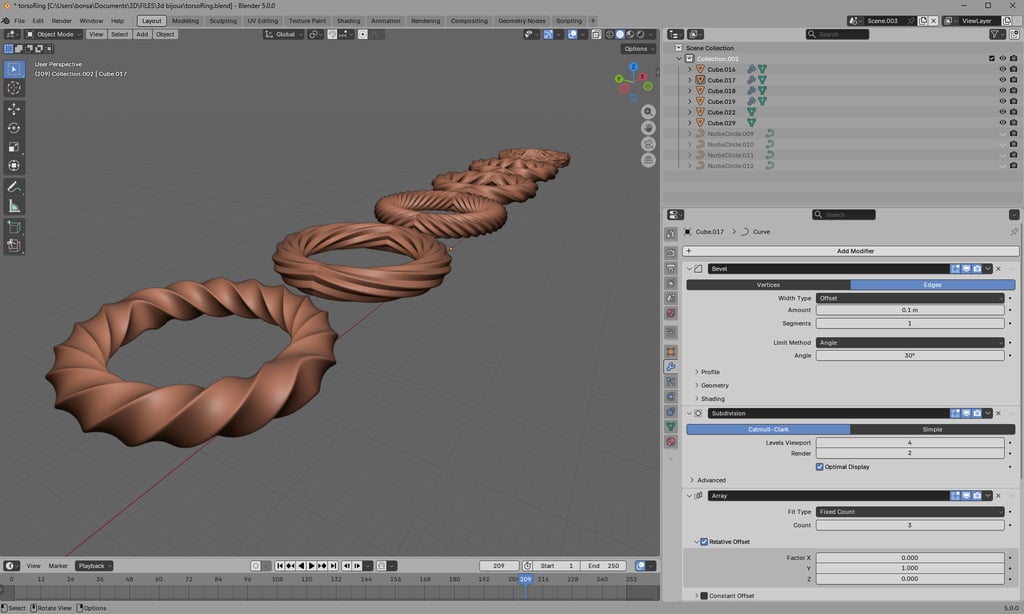Uncheck the Optimal Display checkbox
This screenshot has width=1024, height=614.
820,466
